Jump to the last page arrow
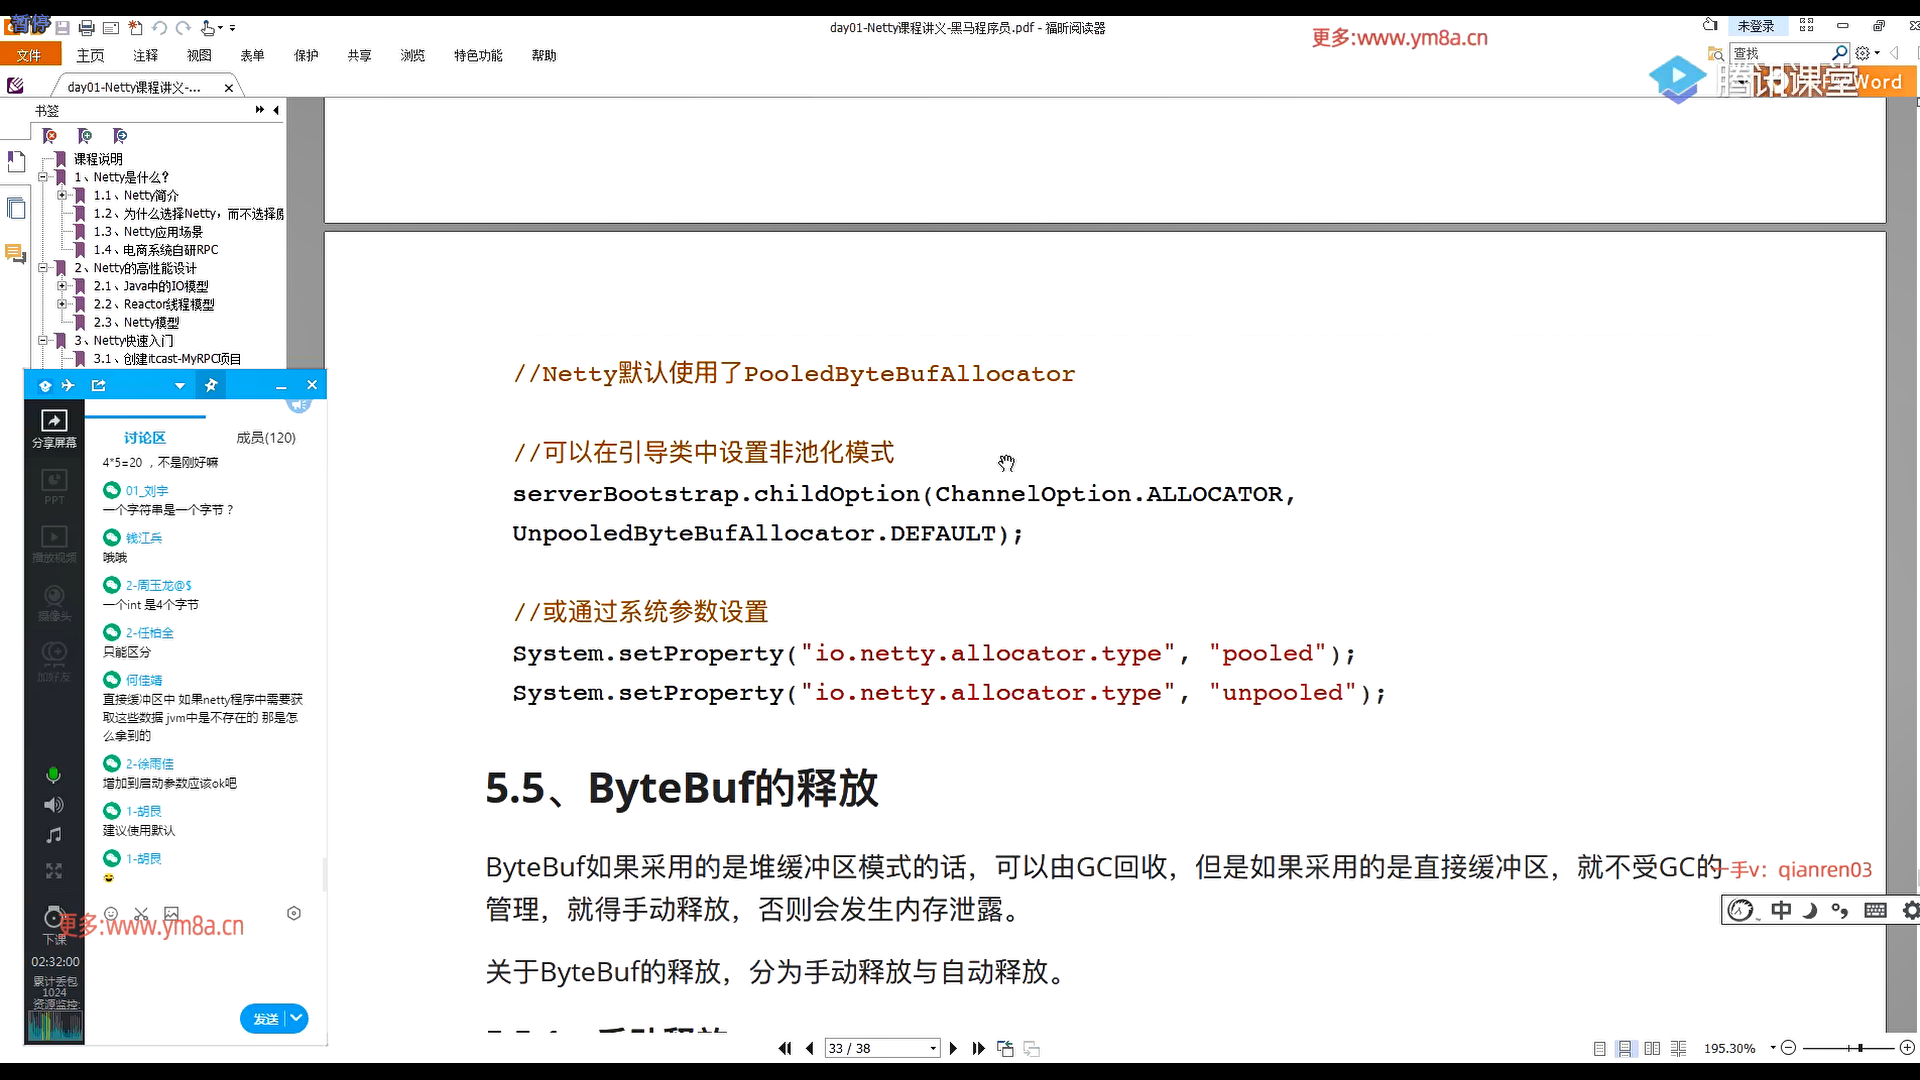 coord(979,1048)
